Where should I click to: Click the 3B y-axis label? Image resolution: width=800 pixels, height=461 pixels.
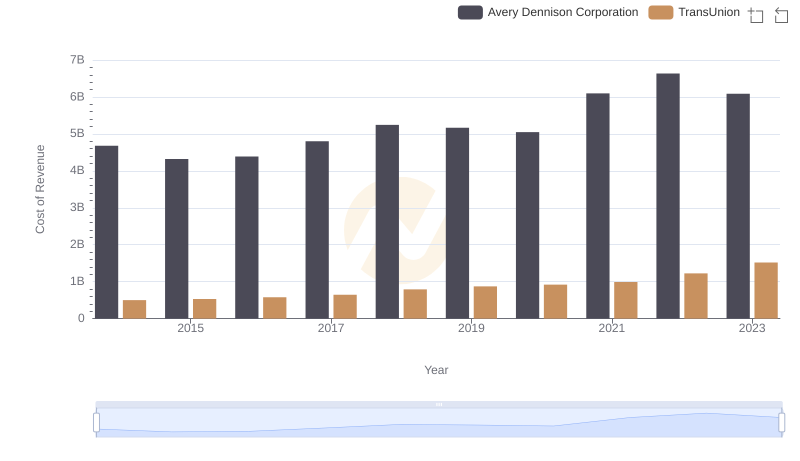[x=77, y=207]
